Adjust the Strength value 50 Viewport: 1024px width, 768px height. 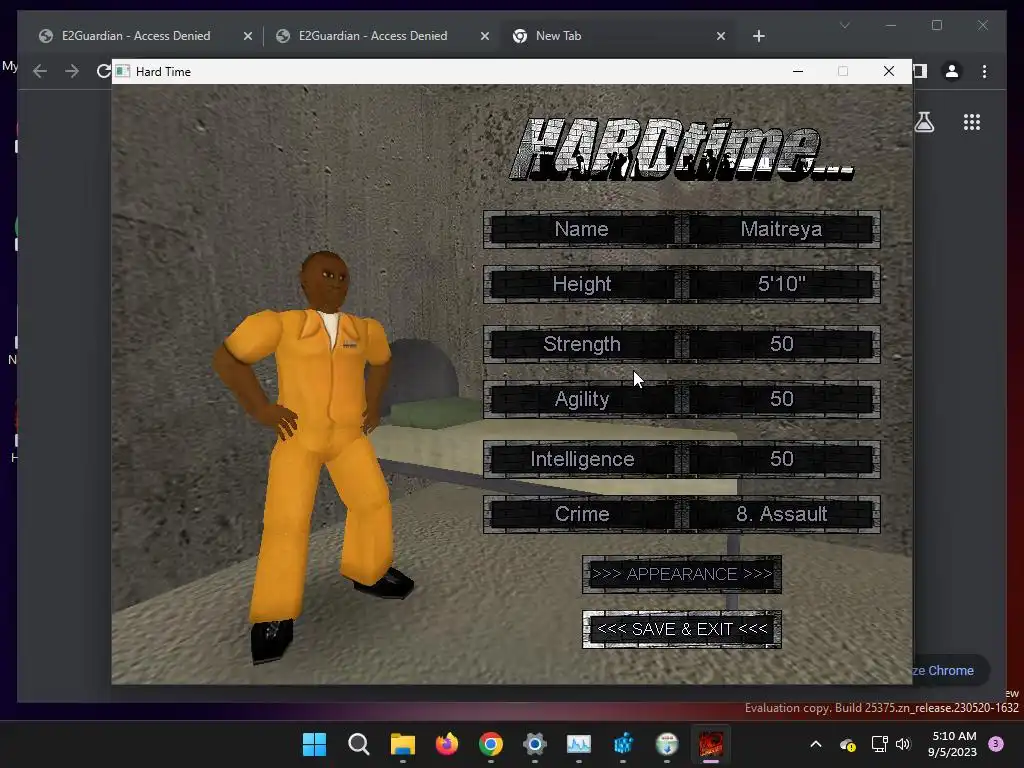[781, 344]
